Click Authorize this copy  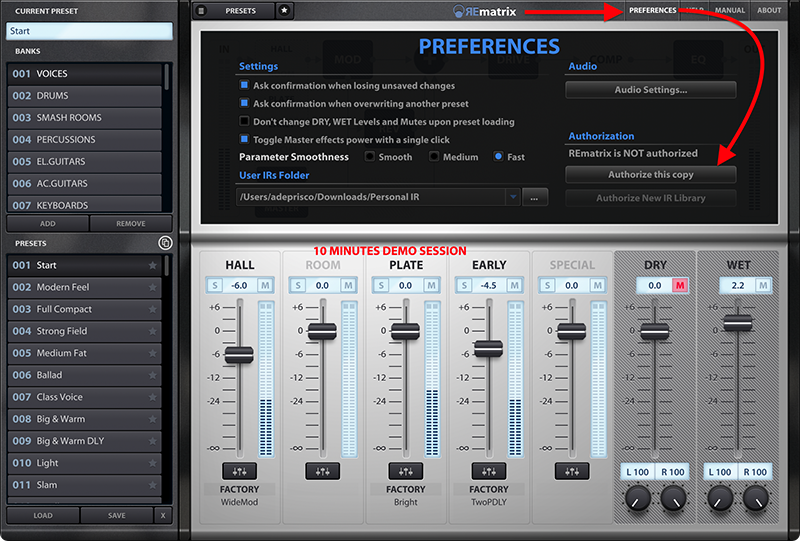coord(651,175)
